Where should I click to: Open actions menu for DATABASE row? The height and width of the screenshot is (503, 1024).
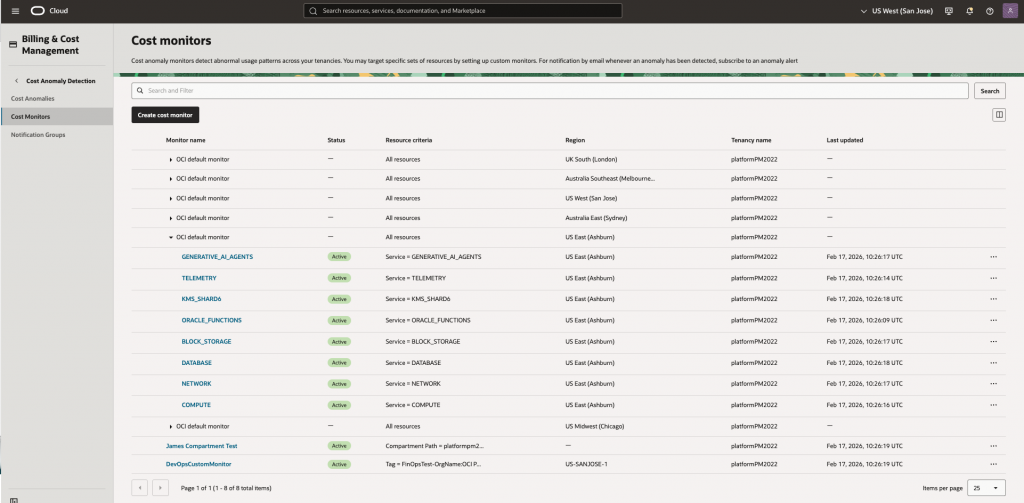993,363
